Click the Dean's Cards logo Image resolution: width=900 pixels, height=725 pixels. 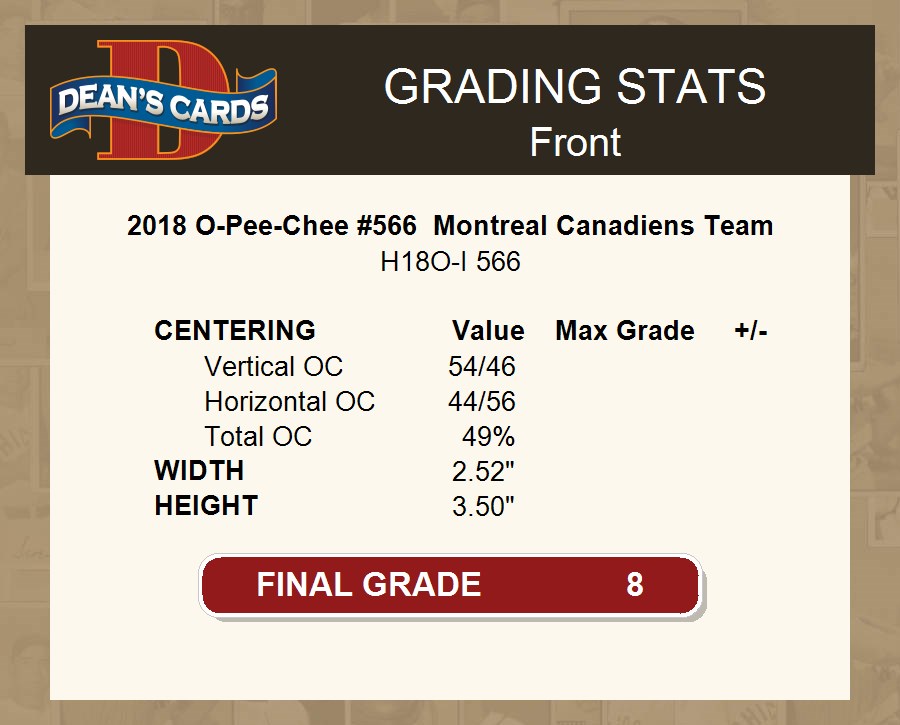pyautogui.click(x=164, y=102)
